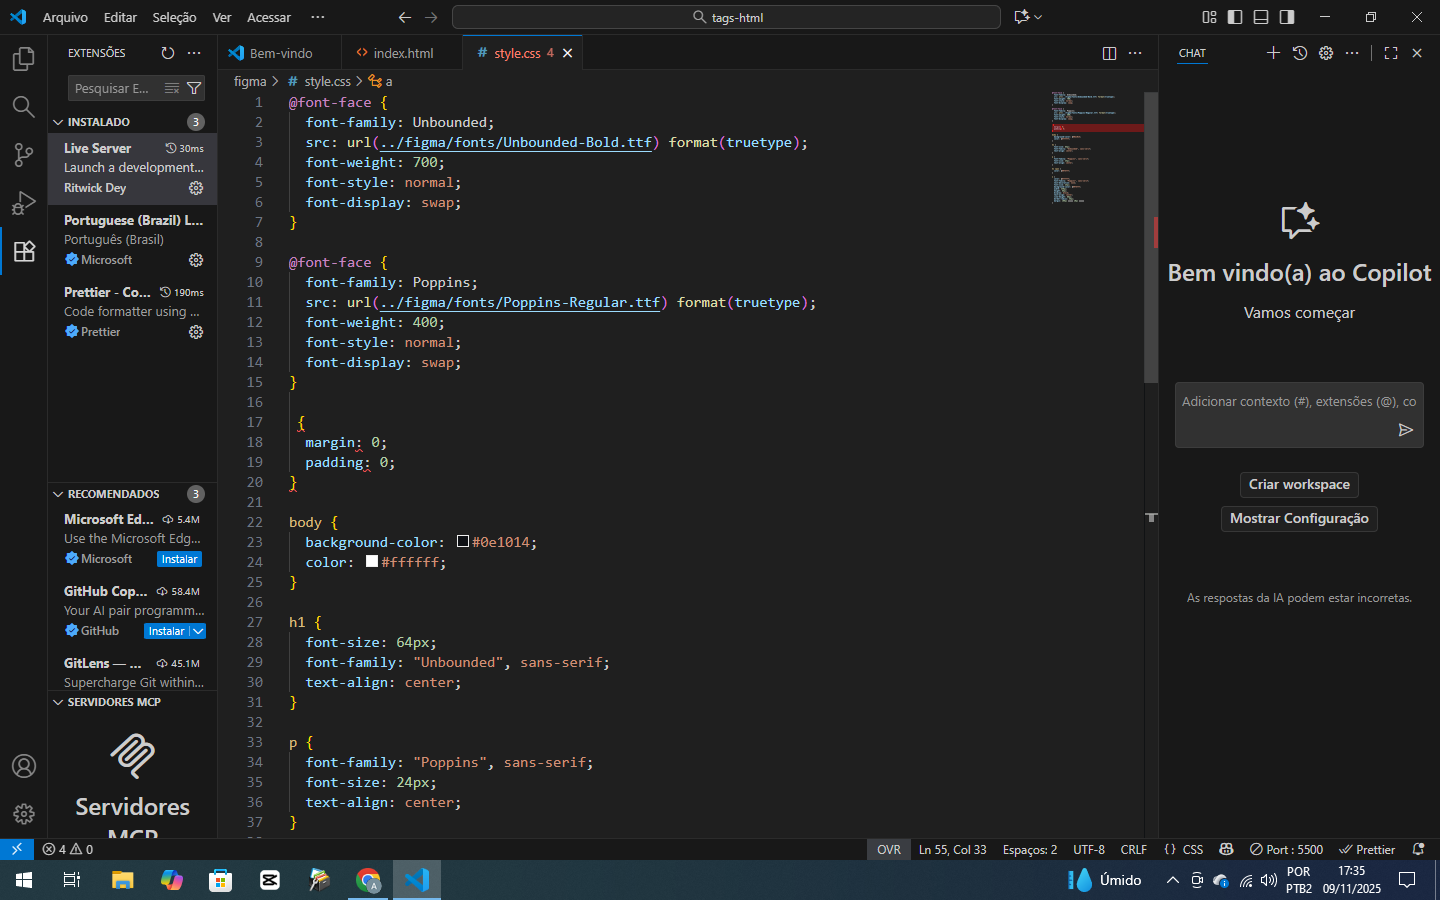Open the Run and Debug view

(23, 203)
